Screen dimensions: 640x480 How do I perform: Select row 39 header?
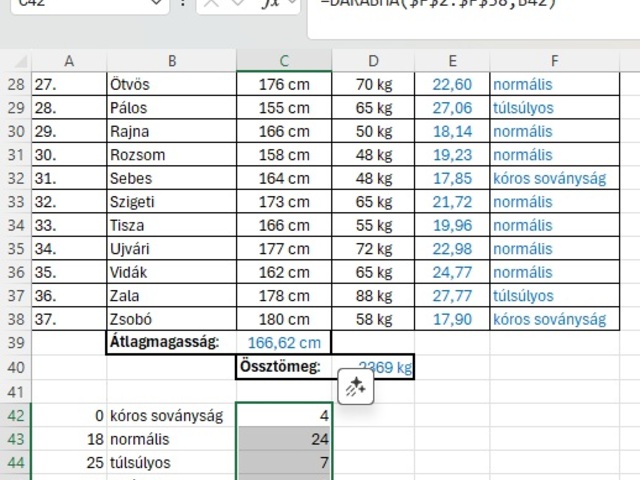(x=15, y=343)
